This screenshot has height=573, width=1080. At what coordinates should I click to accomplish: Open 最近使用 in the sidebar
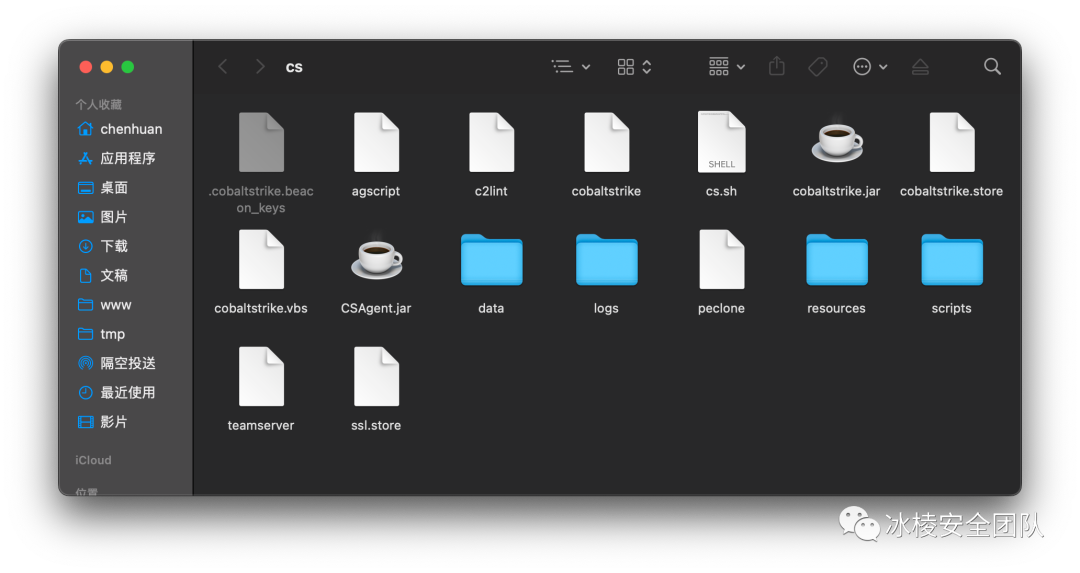click(116, 393)
